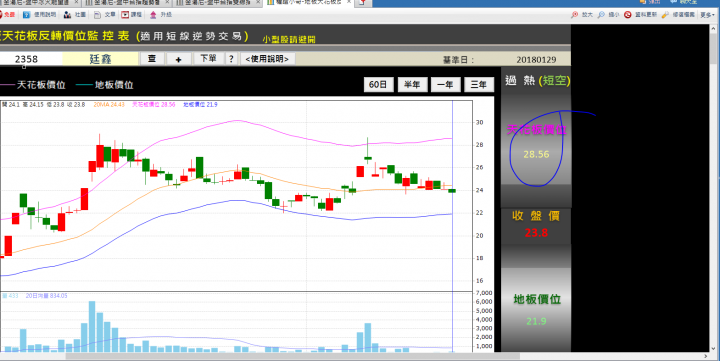
Task: Click the 收盤價 heading in side panel
Action: (x=536, y=216)
